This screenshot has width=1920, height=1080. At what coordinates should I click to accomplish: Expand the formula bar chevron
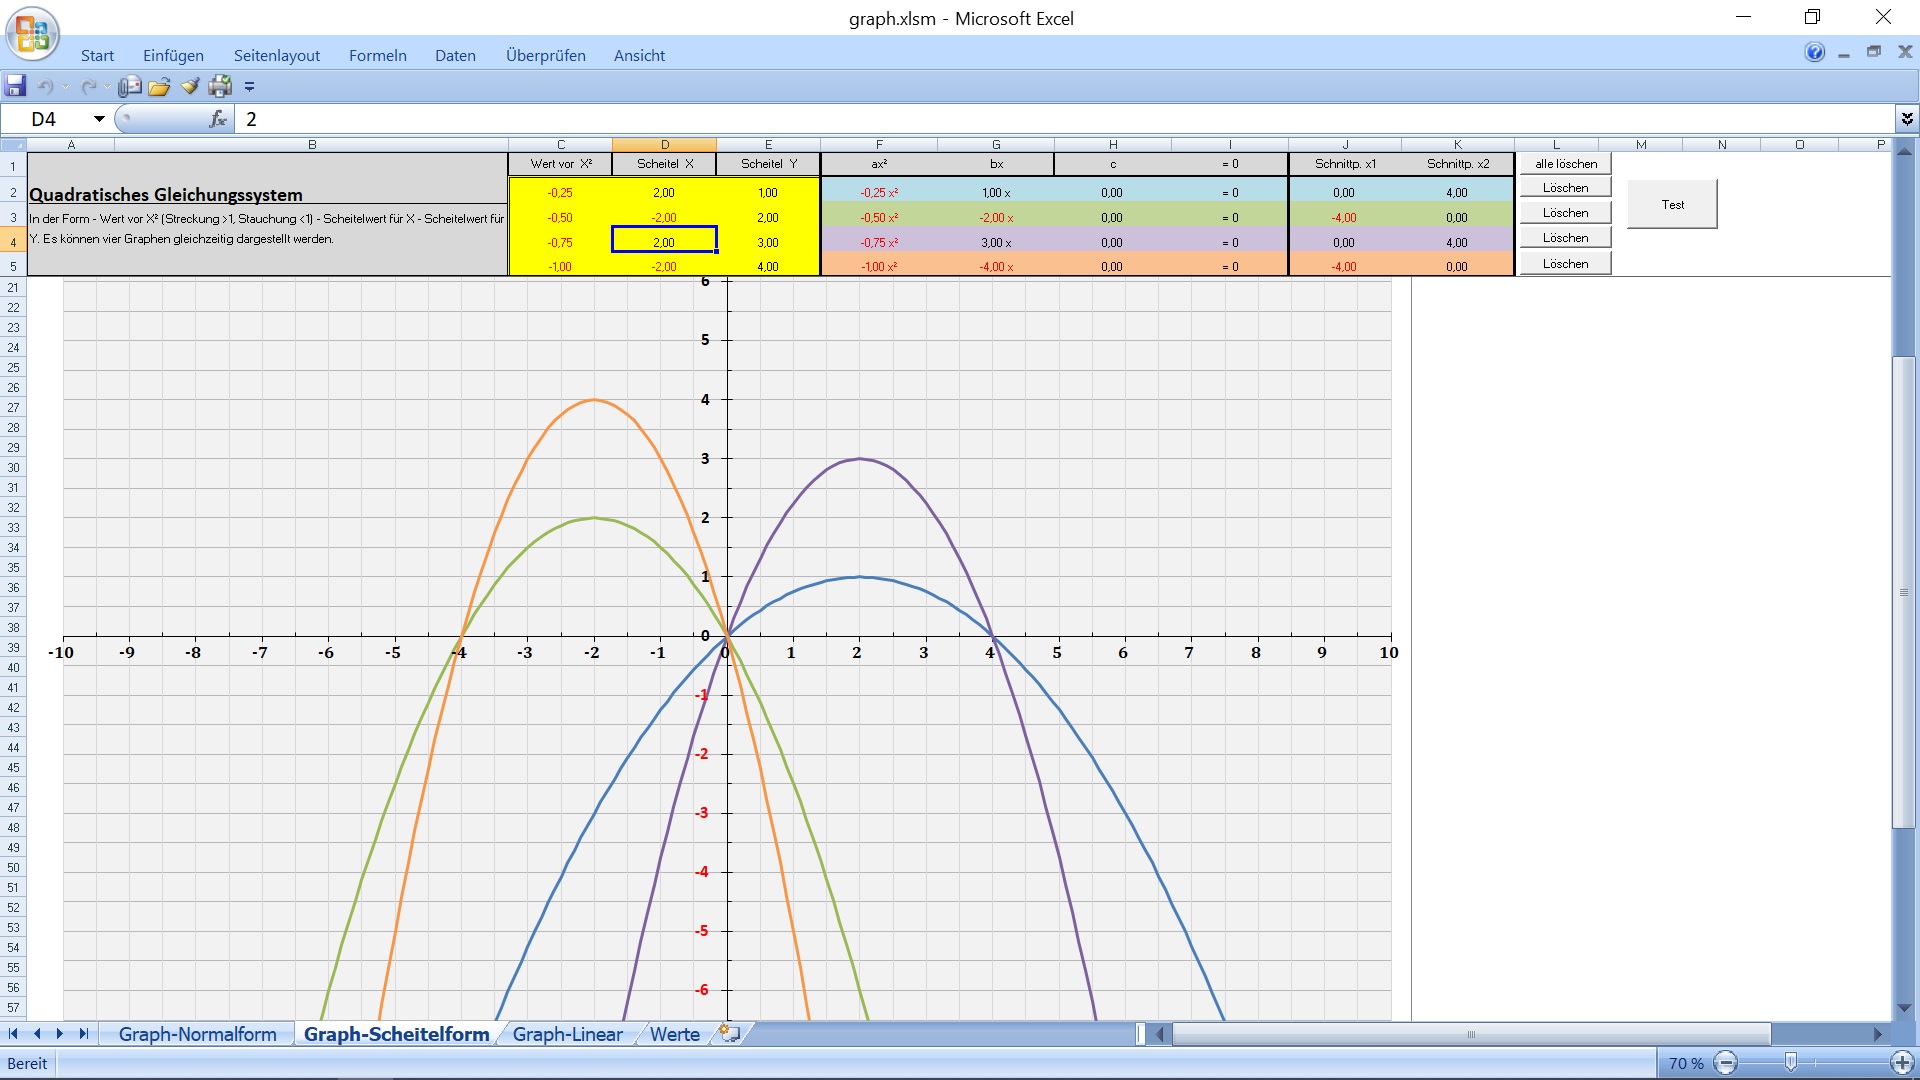tap(1907, 119)
